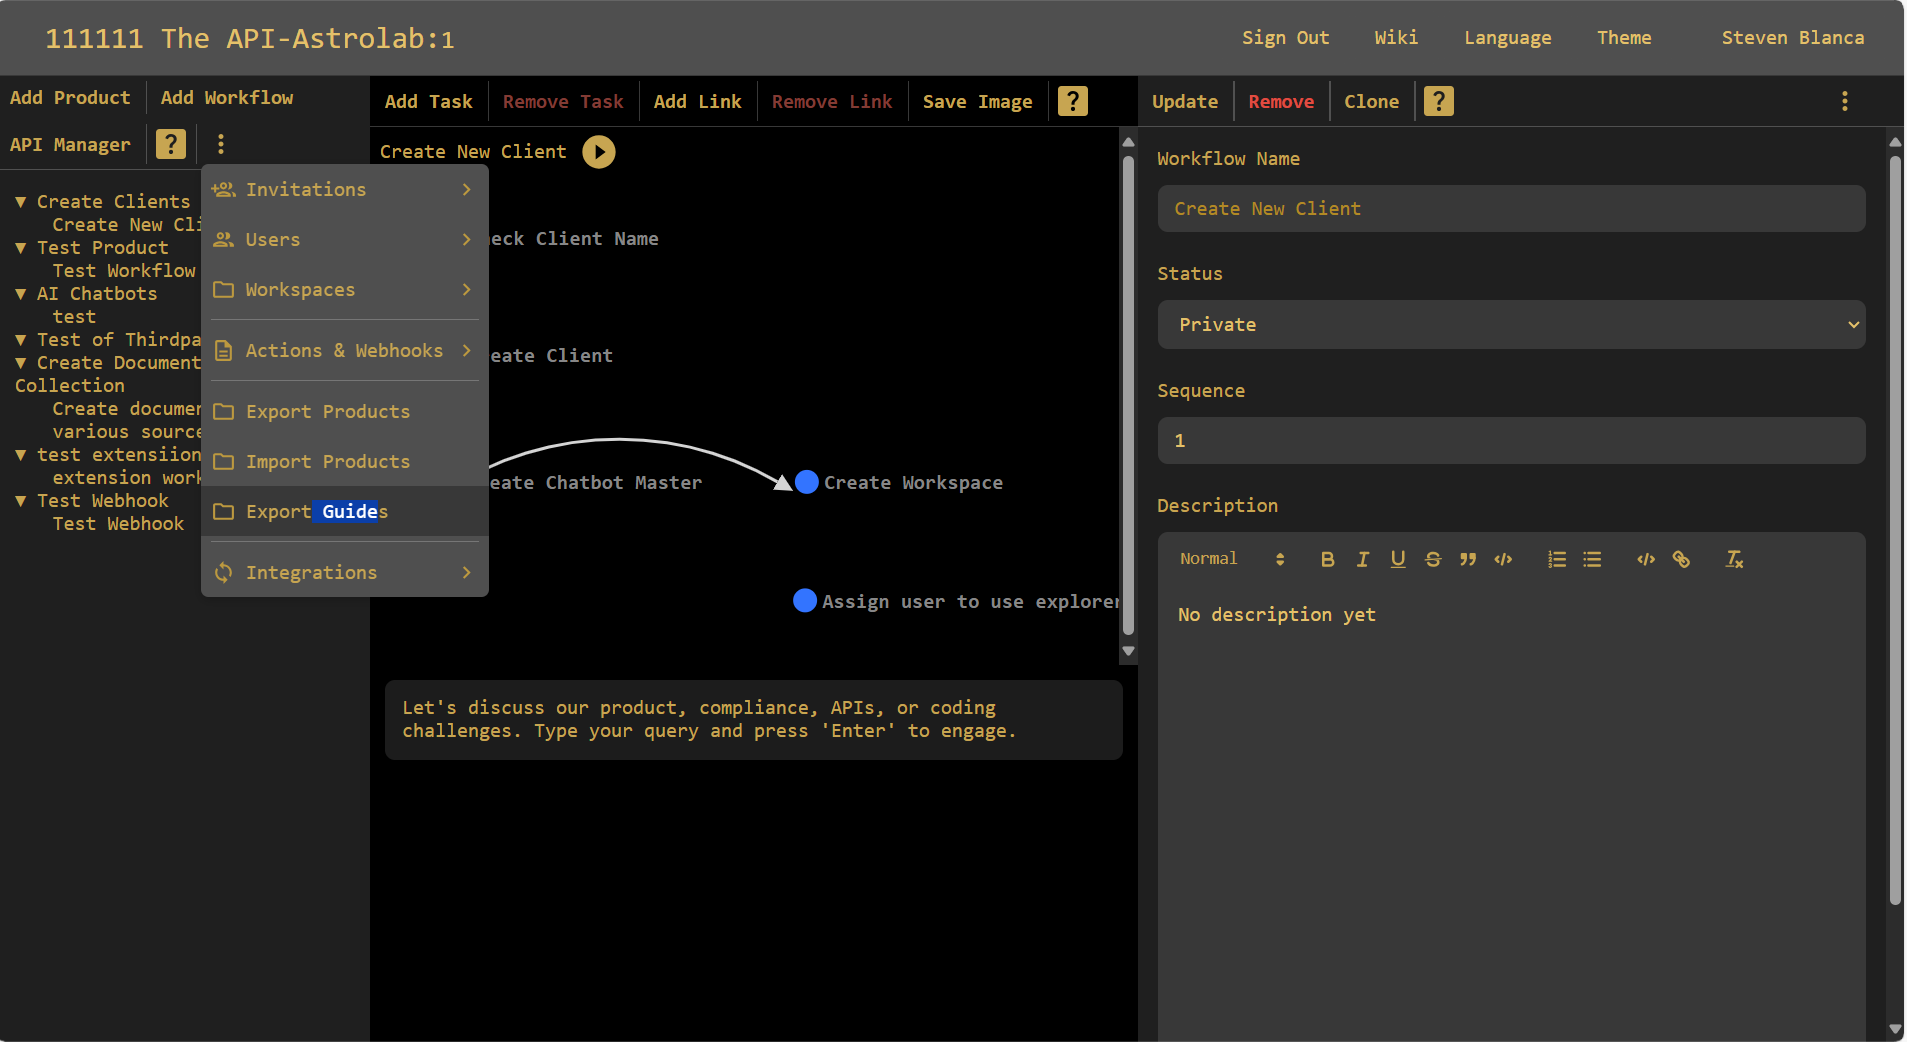Open Invitations via the add-user icon
Viewport: 1907px width, 1042px height.
[x=224, y=189]
